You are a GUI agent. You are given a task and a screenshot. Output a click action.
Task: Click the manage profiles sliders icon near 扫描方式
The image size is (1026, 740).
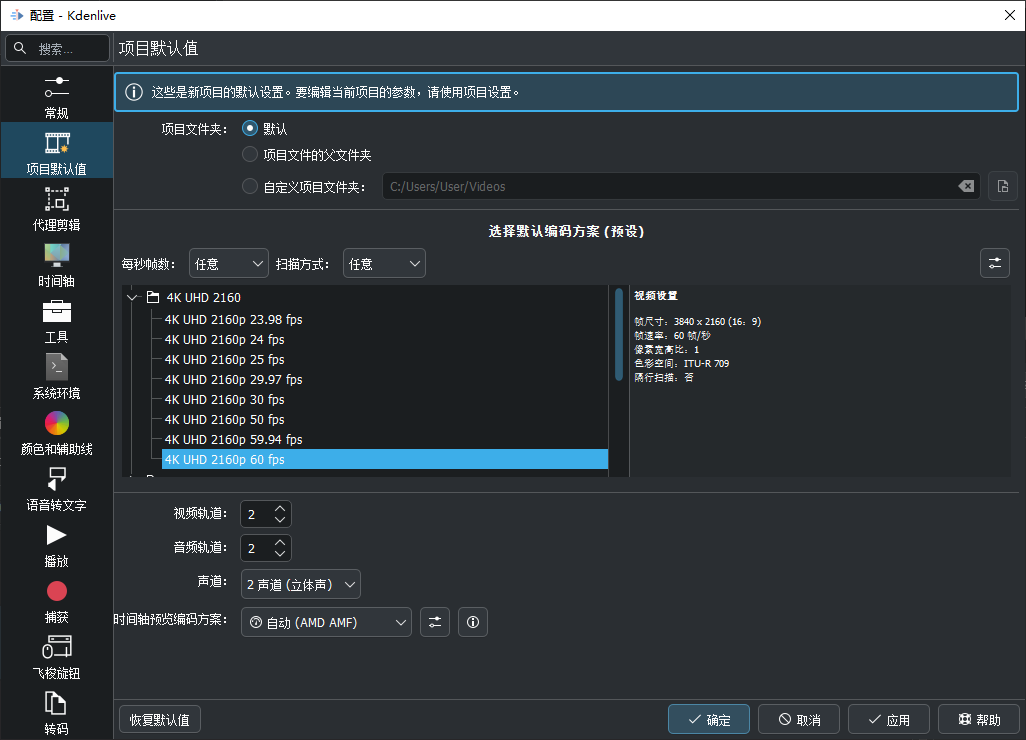(x=994, y=263)
